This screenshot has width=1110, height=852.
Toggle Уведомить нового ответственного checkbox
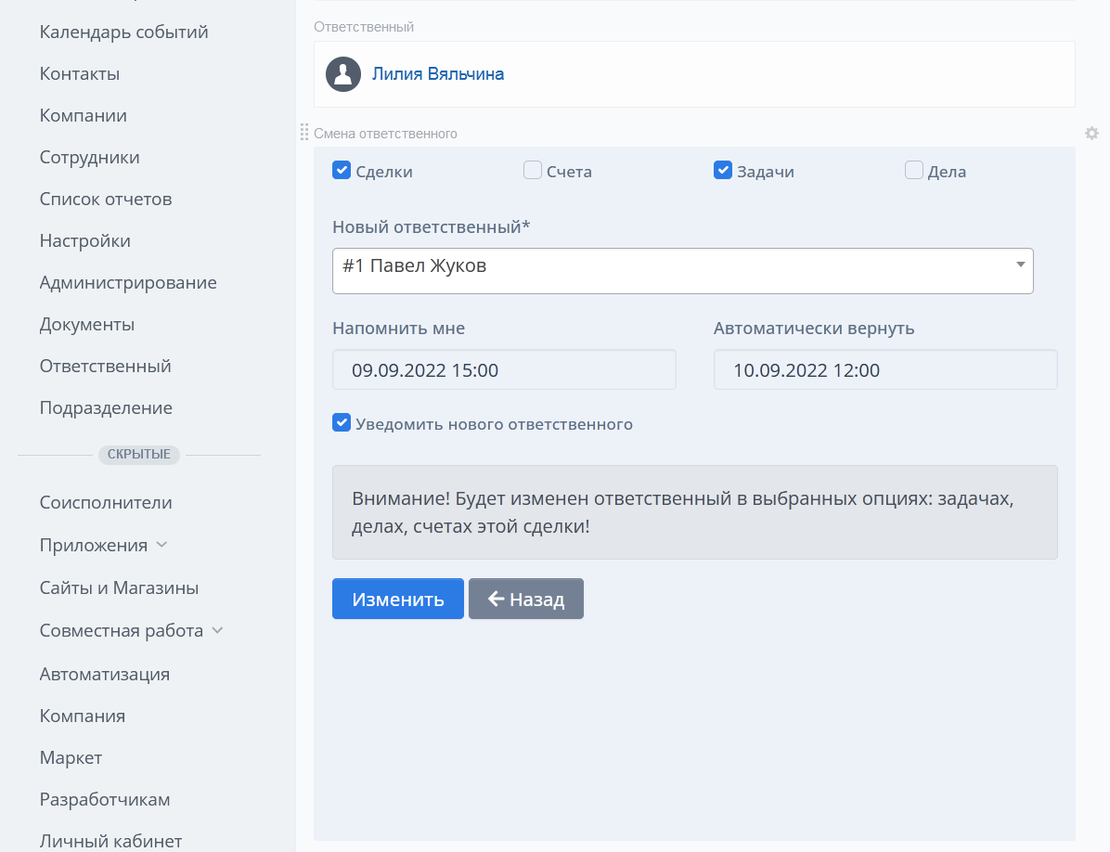click(341, 423)
